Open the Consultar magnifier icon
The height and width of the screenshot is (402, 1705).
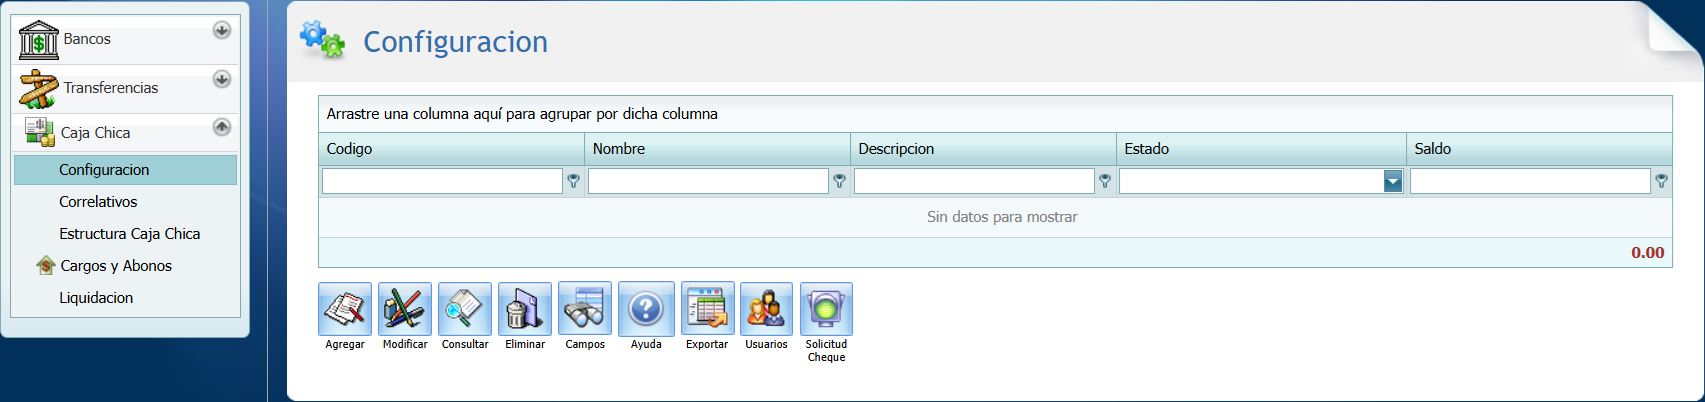(465, 309)
